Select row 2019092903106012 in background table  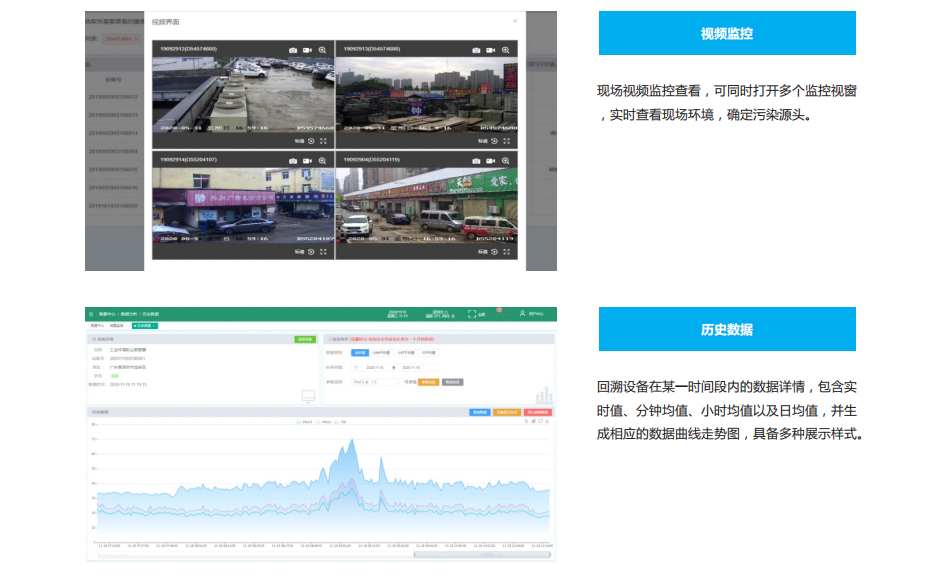[x=113, y=96]
